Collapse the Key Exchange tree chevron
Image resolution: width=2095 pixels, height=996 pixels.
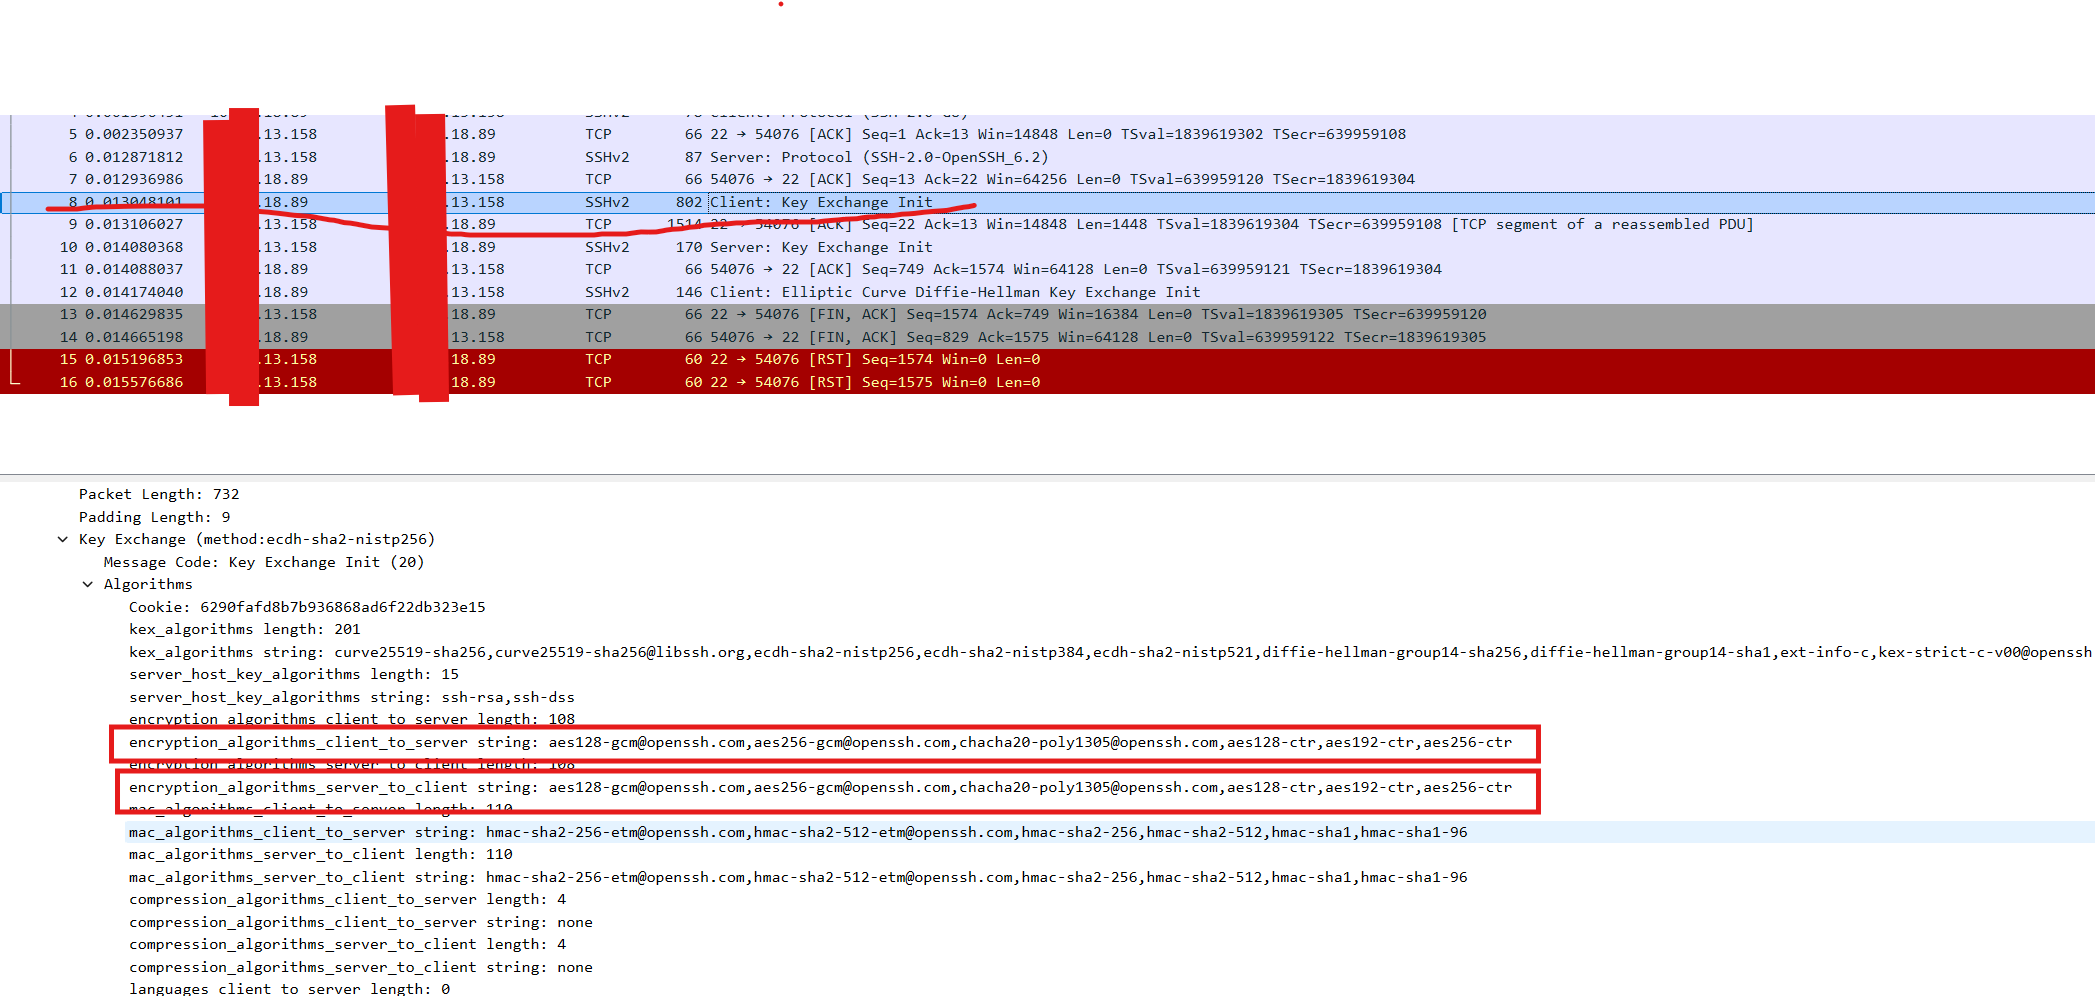pyautogui.click(x=63, y=540)
